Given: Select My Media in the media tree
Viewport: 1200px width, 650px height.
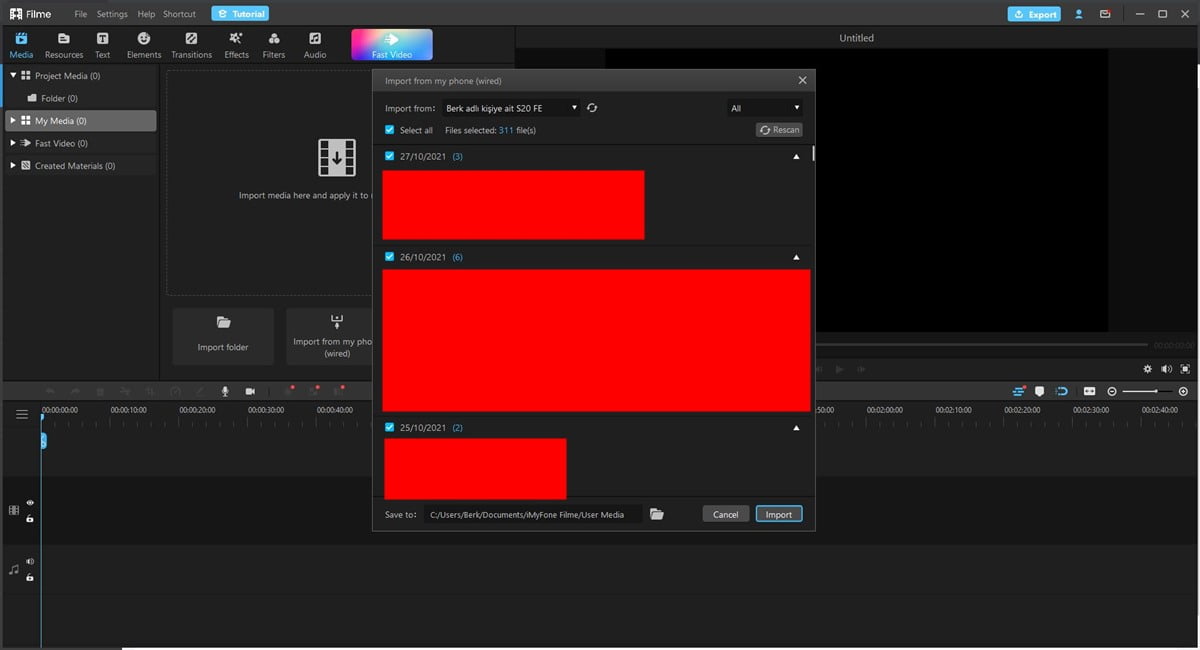Looking at the screenshot, I should 60,121.
